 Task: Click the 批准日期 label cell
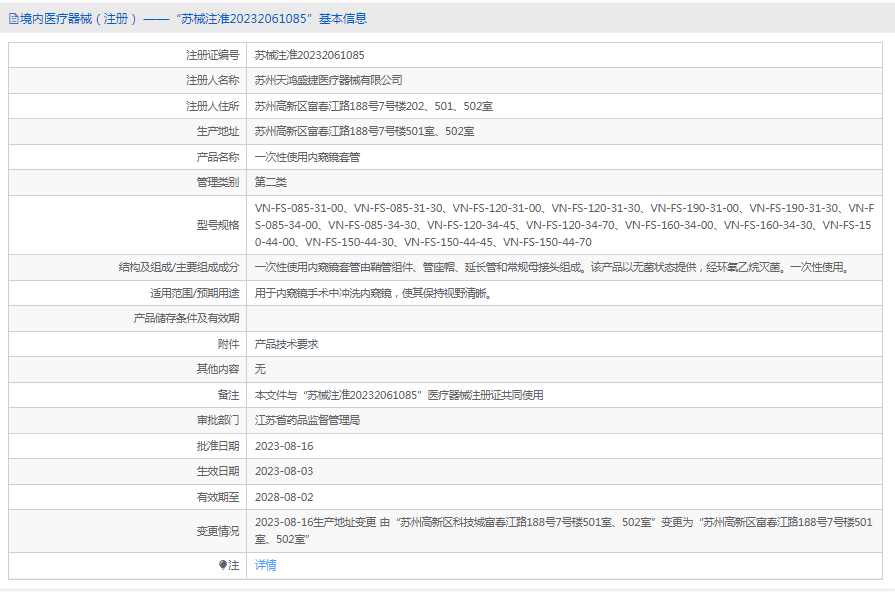click(127, 446)
